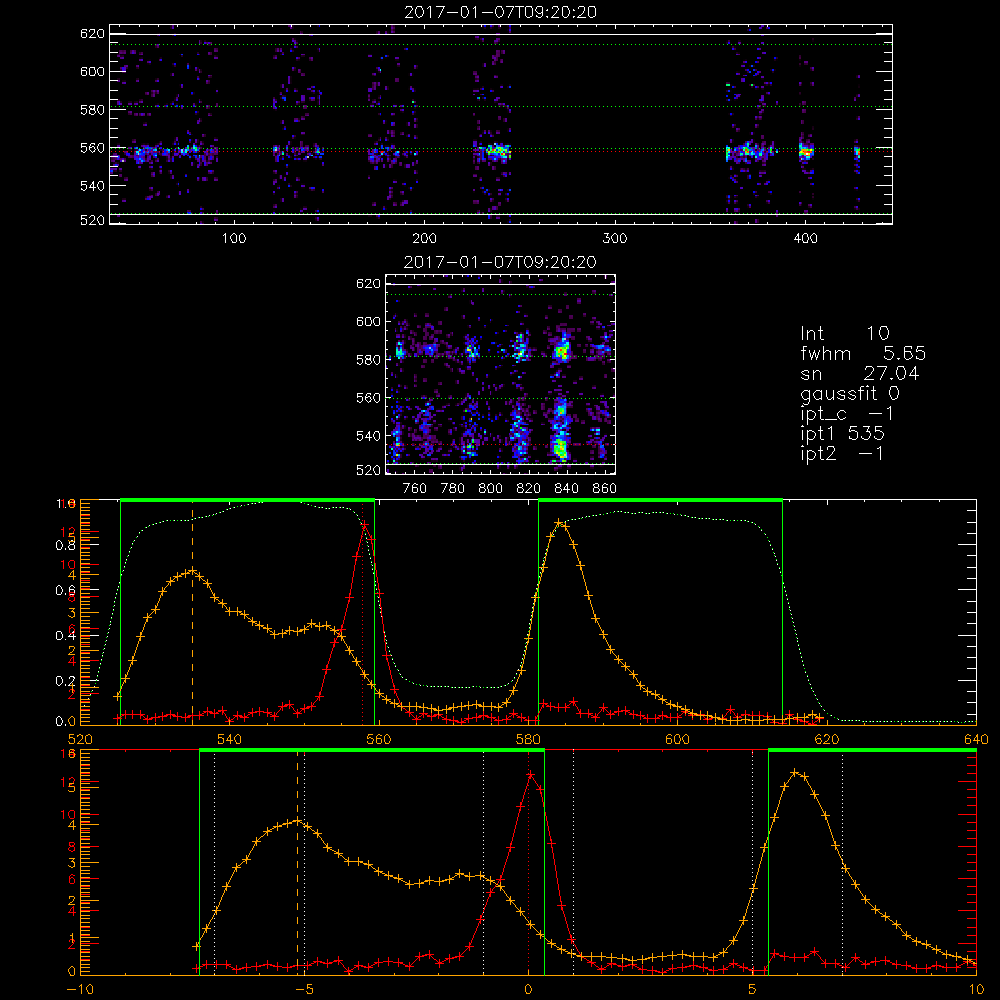This screenshot has width=1000, height=1000.
Task: Click x-axis label 300 of top spectrogram
Action: pos(615,239)
